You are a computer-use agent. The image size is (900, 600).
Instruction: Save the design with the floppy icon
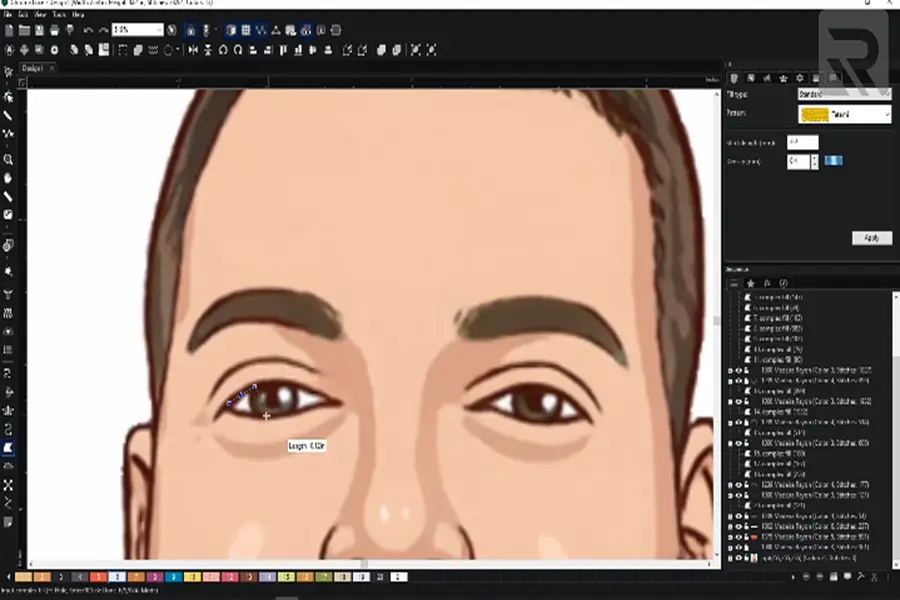point(40,30)
